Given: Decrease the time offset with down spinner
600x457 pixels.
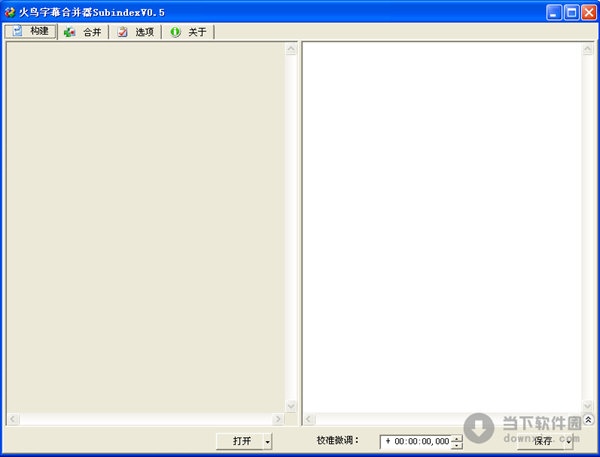Looking at the screenshot, I should tap(457, 445).
